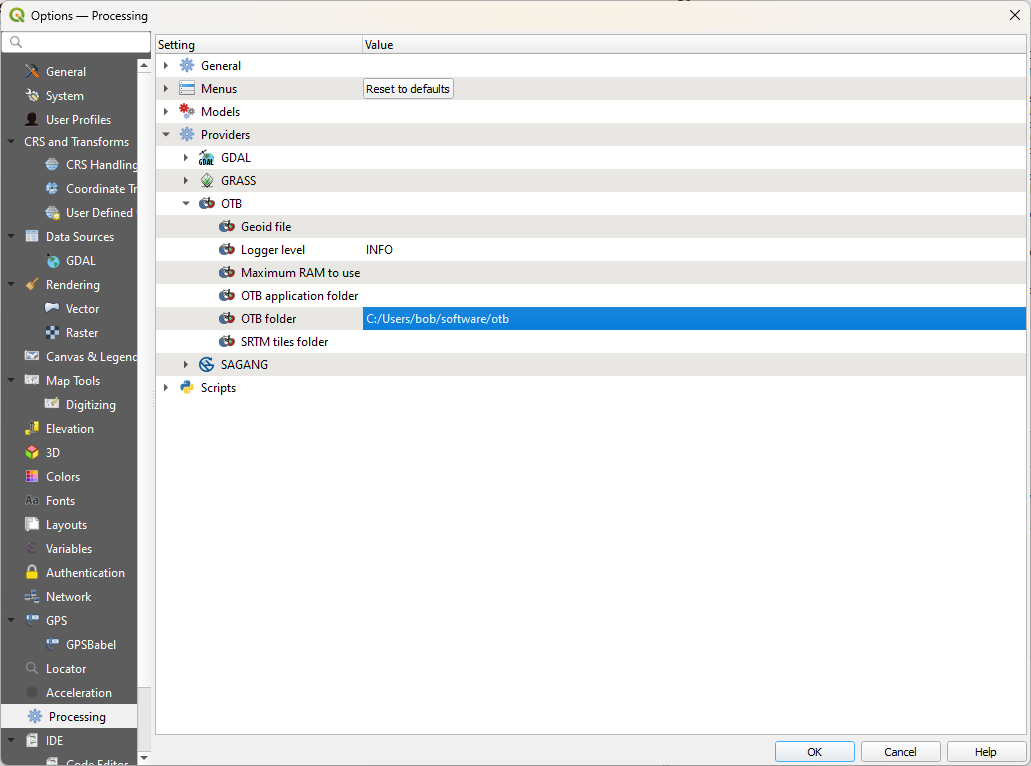This screenshot has height=766, width=1031.
Task: Click the GRASS provider icon
Action: 207,181
